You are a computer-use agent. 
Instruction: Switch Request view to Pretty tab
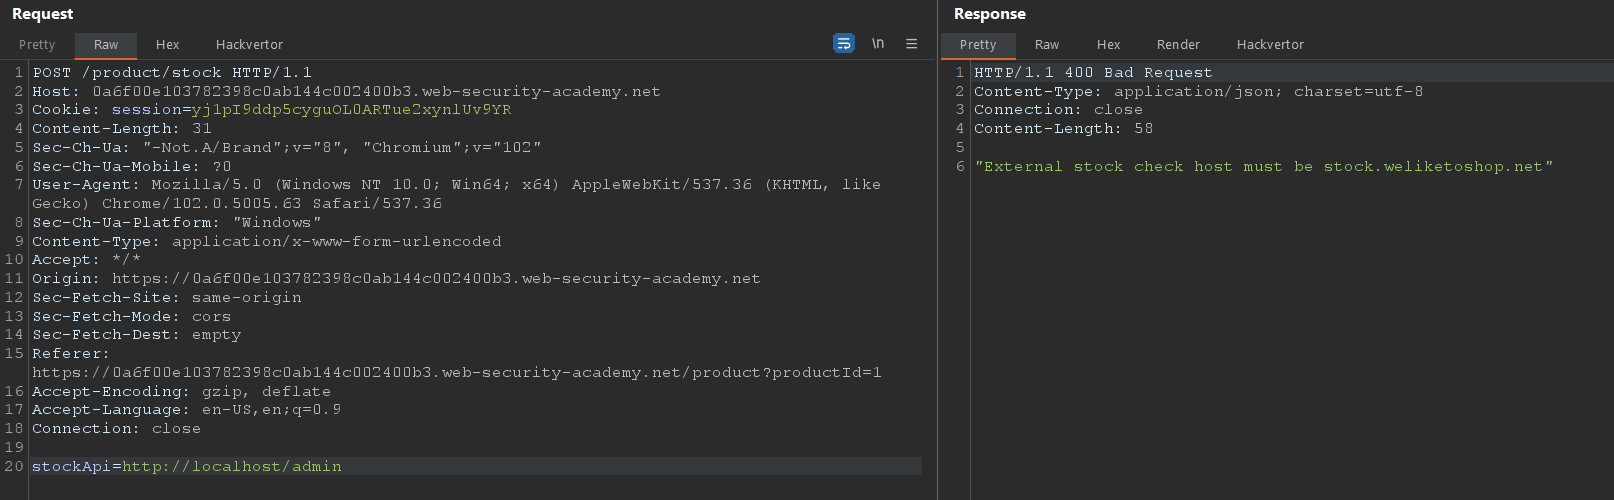click(37, 45)
